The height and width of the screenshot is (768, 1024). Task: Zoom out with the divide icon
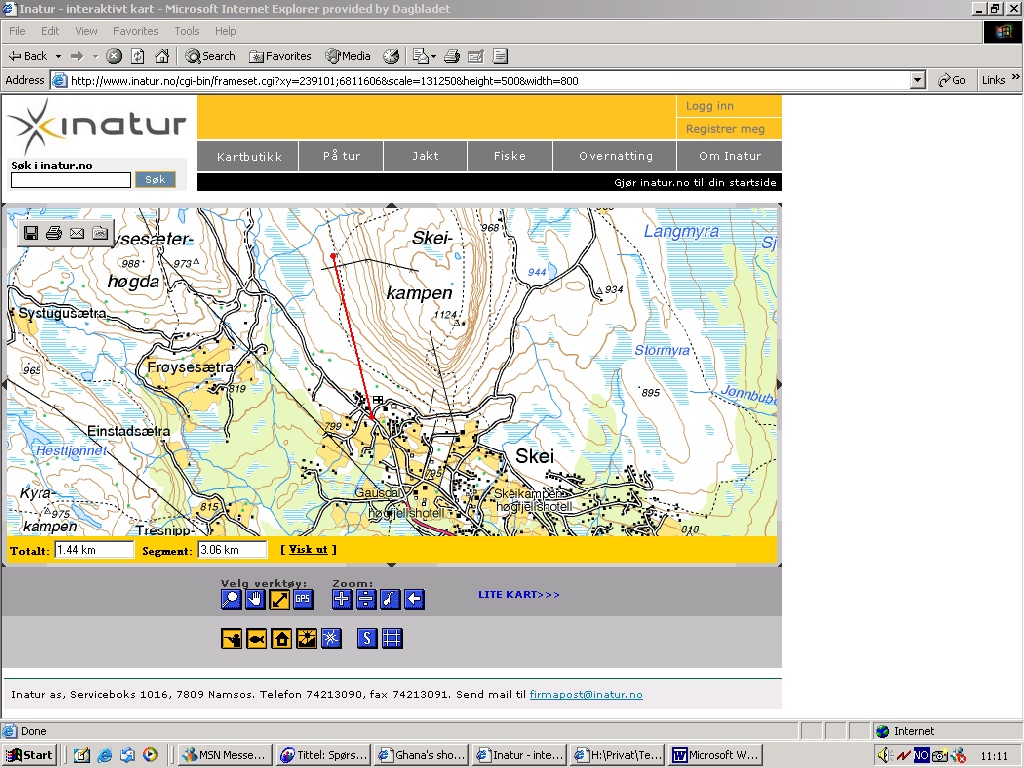click(x=366, y=600)
